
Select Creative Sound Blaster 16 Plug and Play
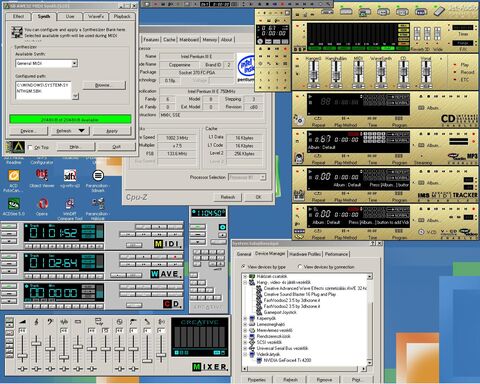(300, 294)
